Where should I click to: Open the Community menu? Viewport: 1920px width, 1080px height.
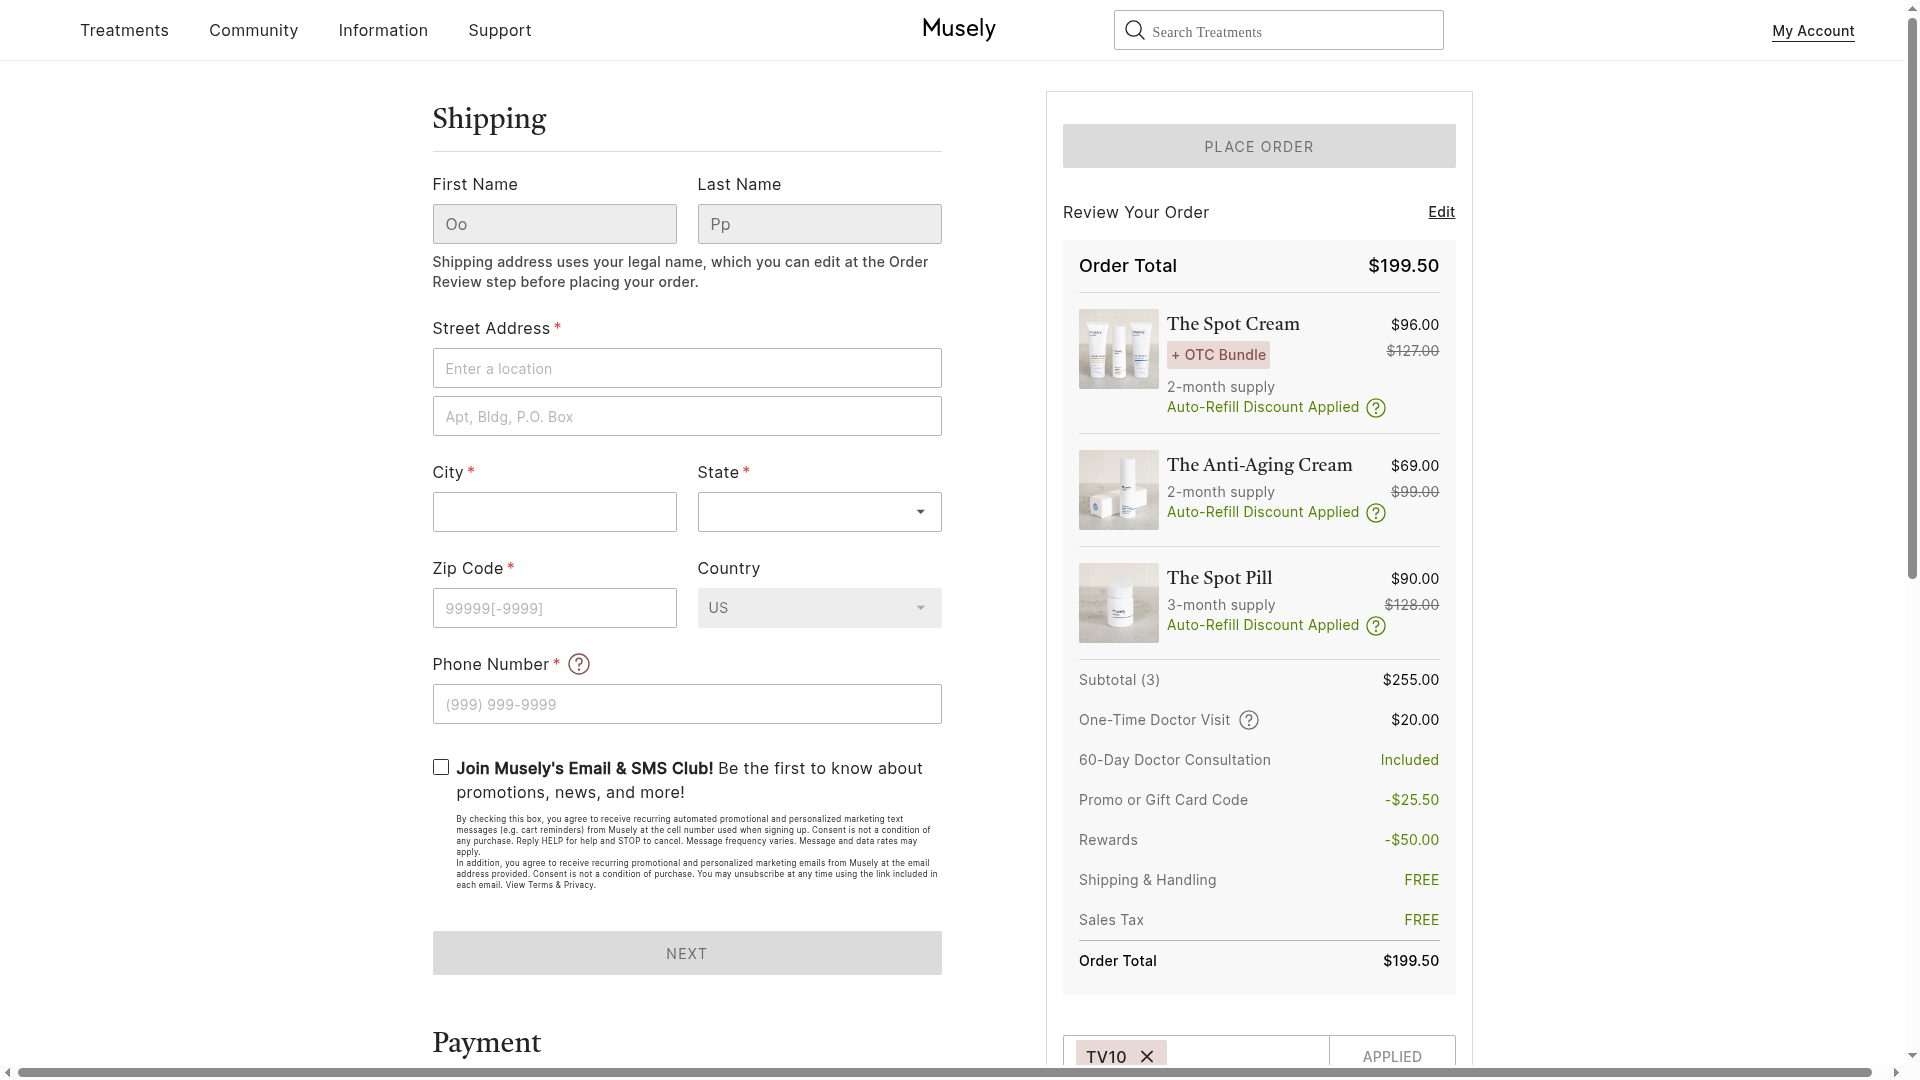pos(253,30)
